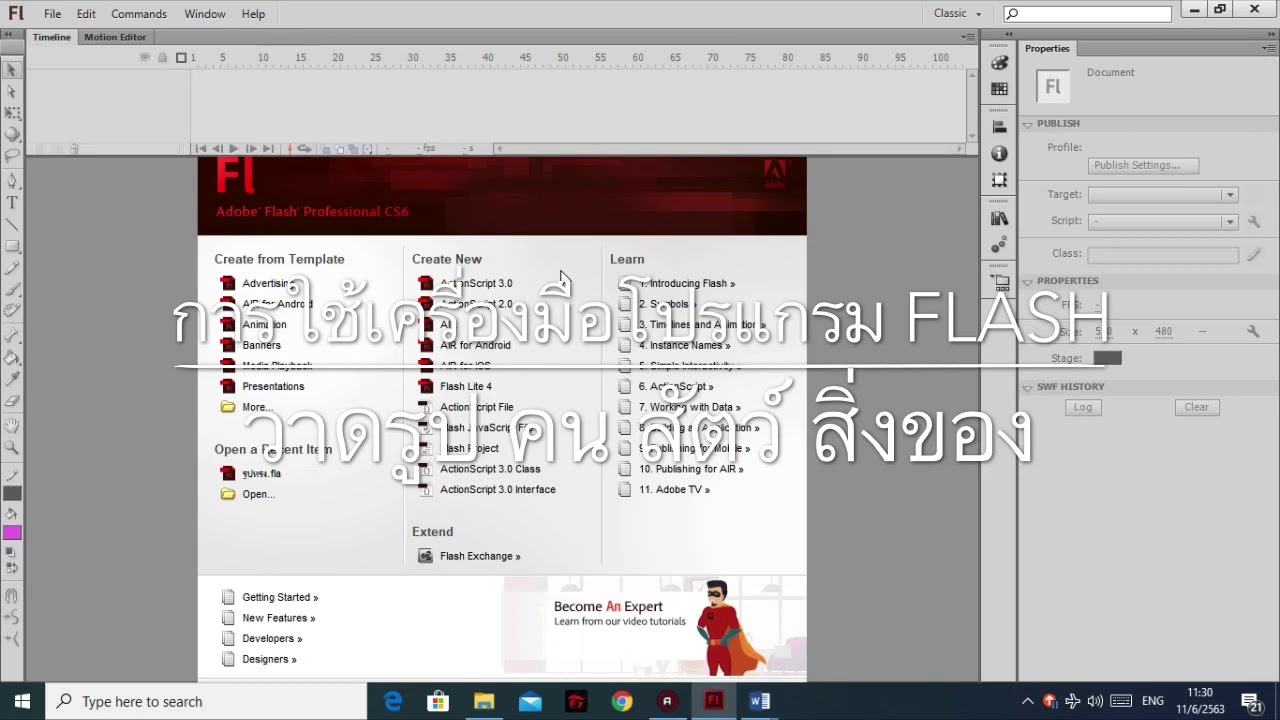Viewport: 1280px width, 720px height.
Task: Click the wrench icon beside document Size
Action: click(x=1253, y=331)
